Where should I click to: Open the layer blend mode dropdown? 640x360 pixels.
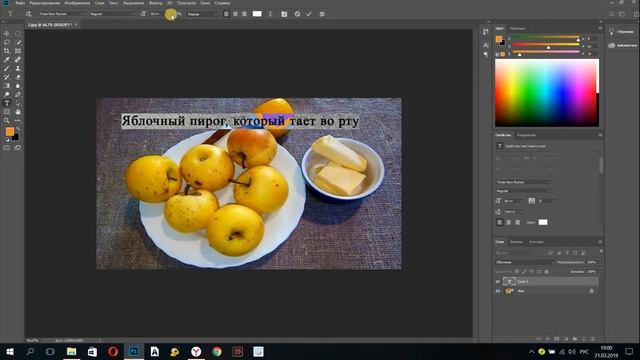(x=524, y=262)
